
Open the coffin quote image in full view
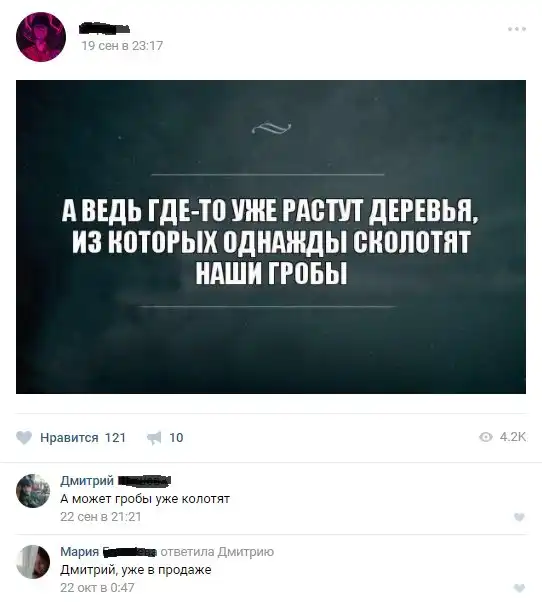tap(271, 237)
